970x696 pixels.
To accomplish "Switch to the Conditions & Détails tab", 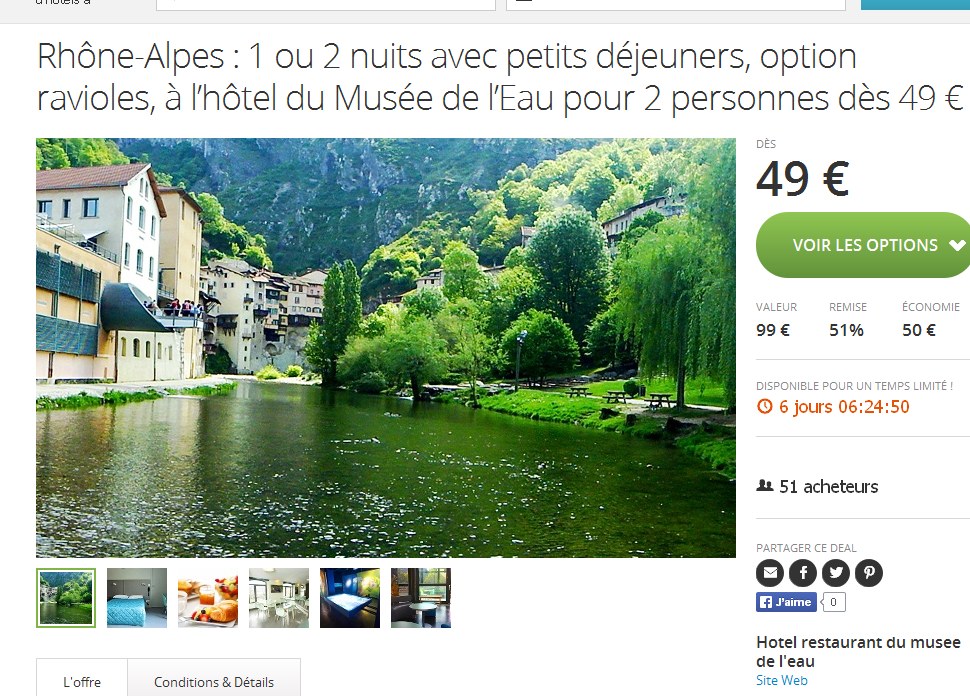I will coord(214,681).
